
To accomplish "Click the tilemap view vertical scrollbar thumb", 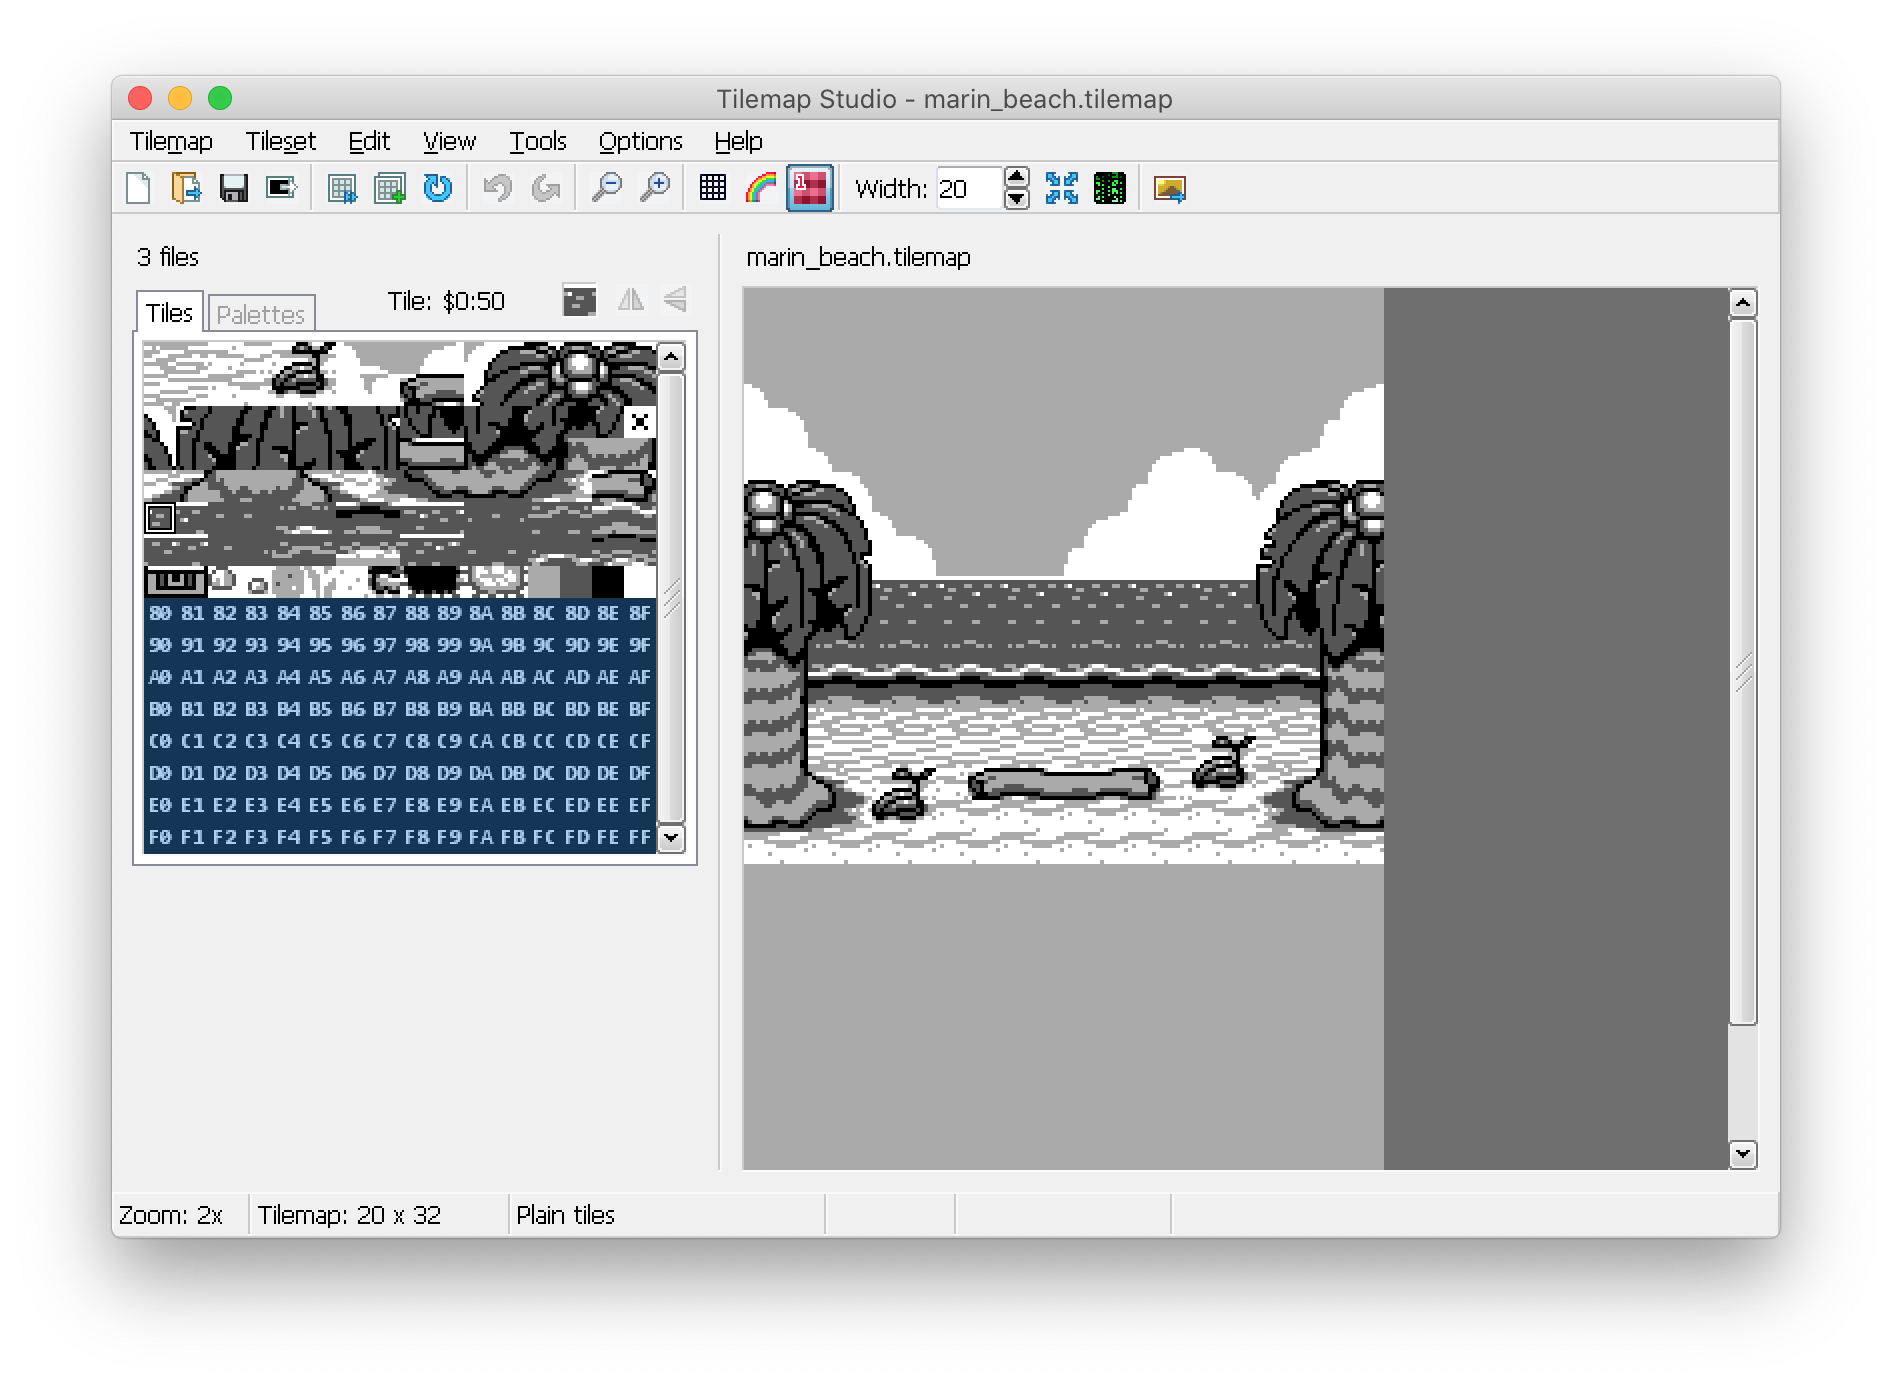I will pyautogui.click(x=1743, y=671).
